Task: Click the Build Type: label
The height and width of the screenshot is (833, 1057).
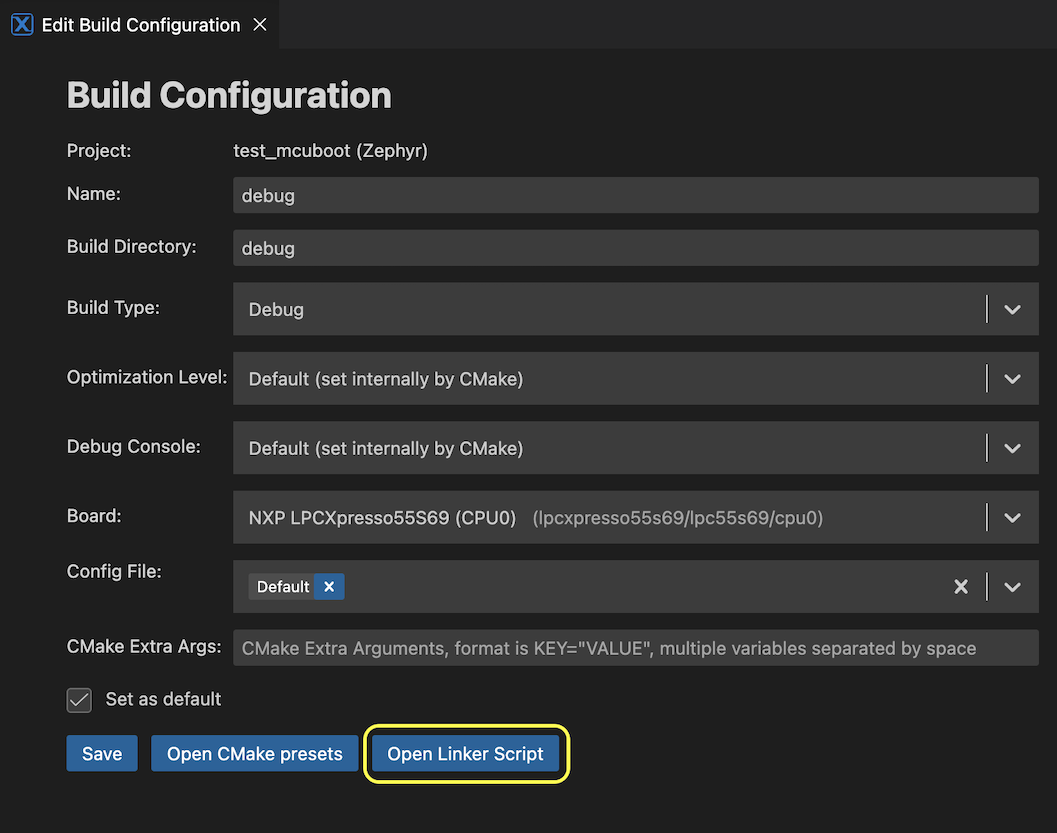Action: pos(113,307)
